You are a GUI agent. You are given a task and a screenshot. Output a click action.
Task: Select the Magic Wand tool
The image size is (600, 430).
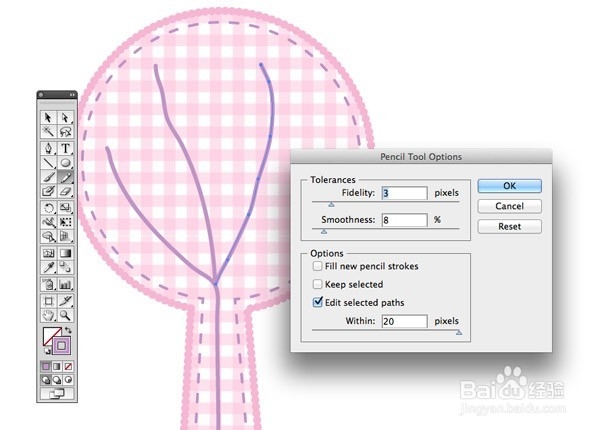[x=49, y=132]
